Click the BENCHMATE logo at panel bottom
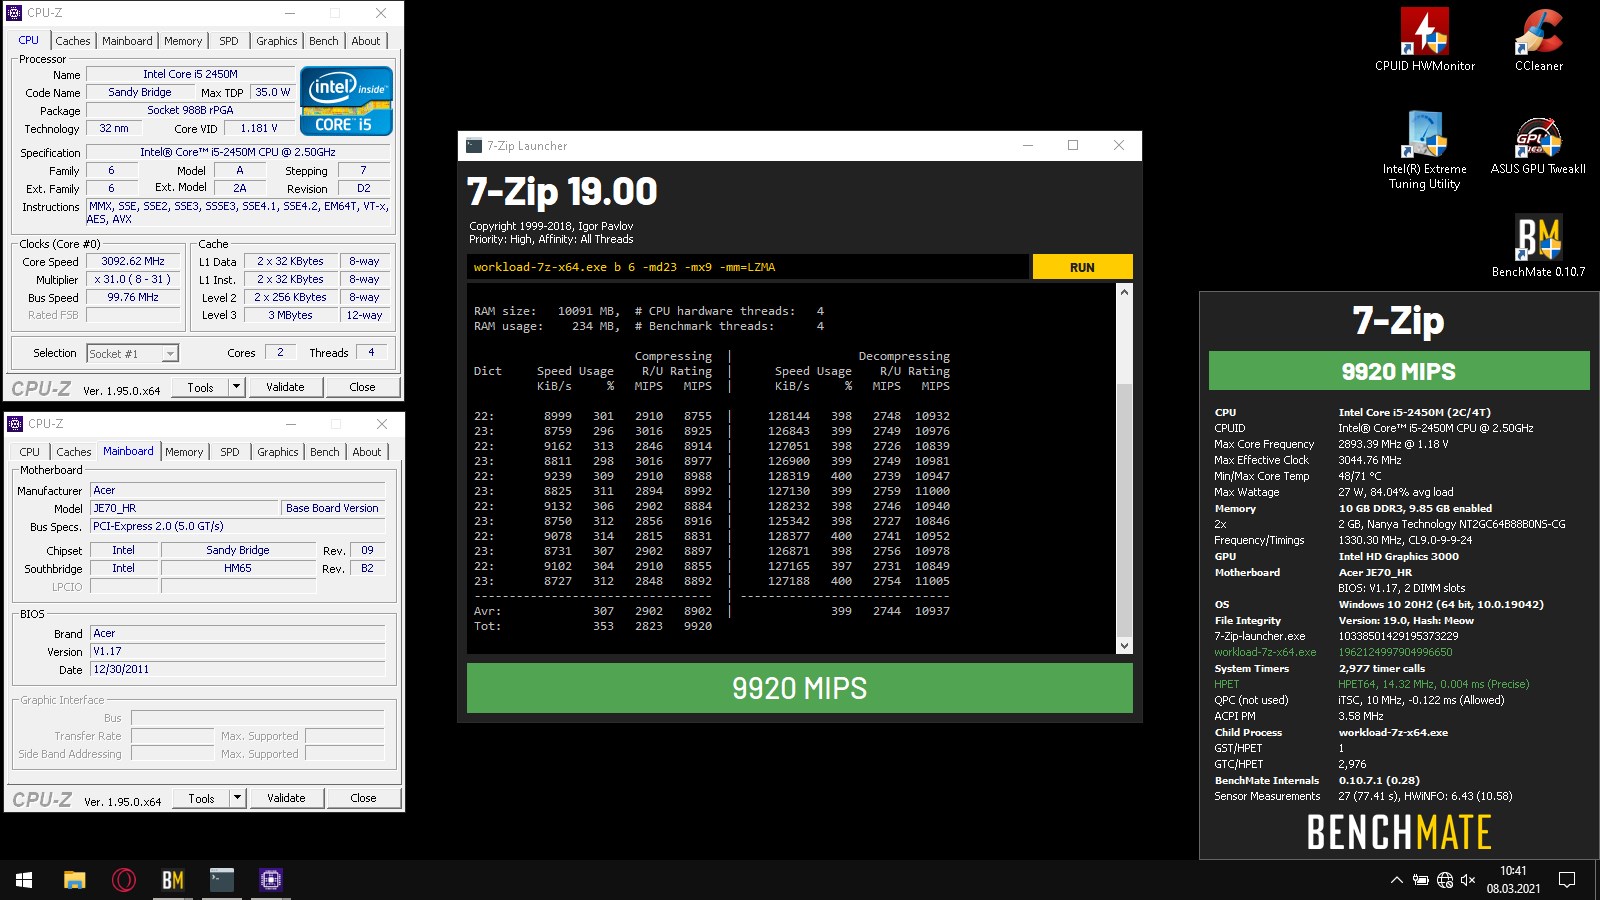 1399,832
